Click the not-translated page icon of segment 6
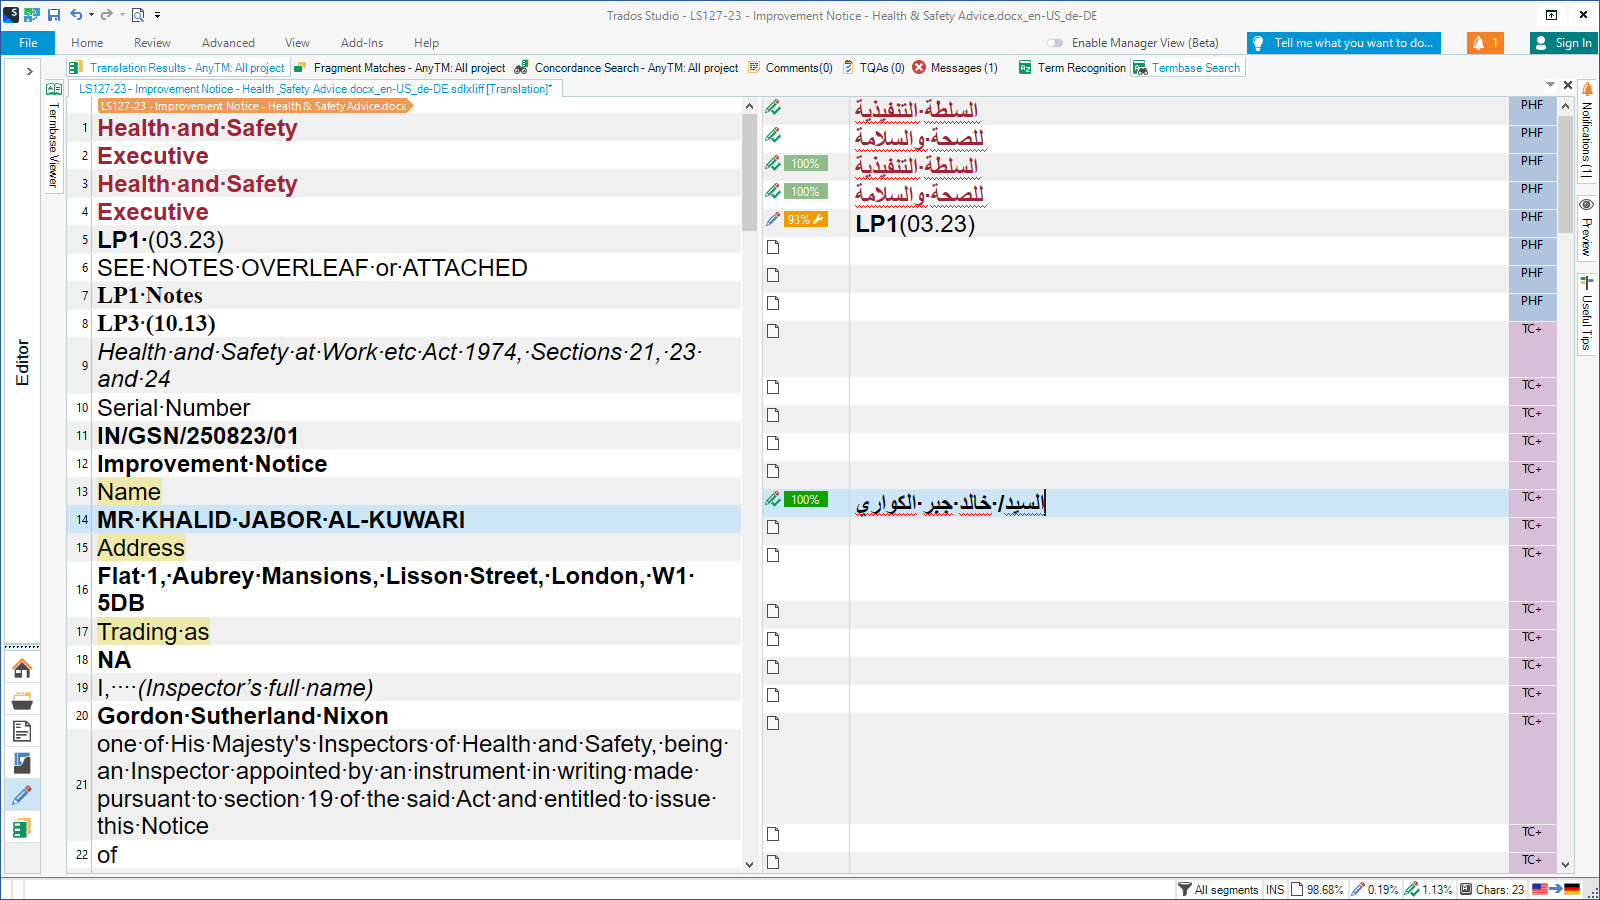1600x900 pixels. [773, 247]
